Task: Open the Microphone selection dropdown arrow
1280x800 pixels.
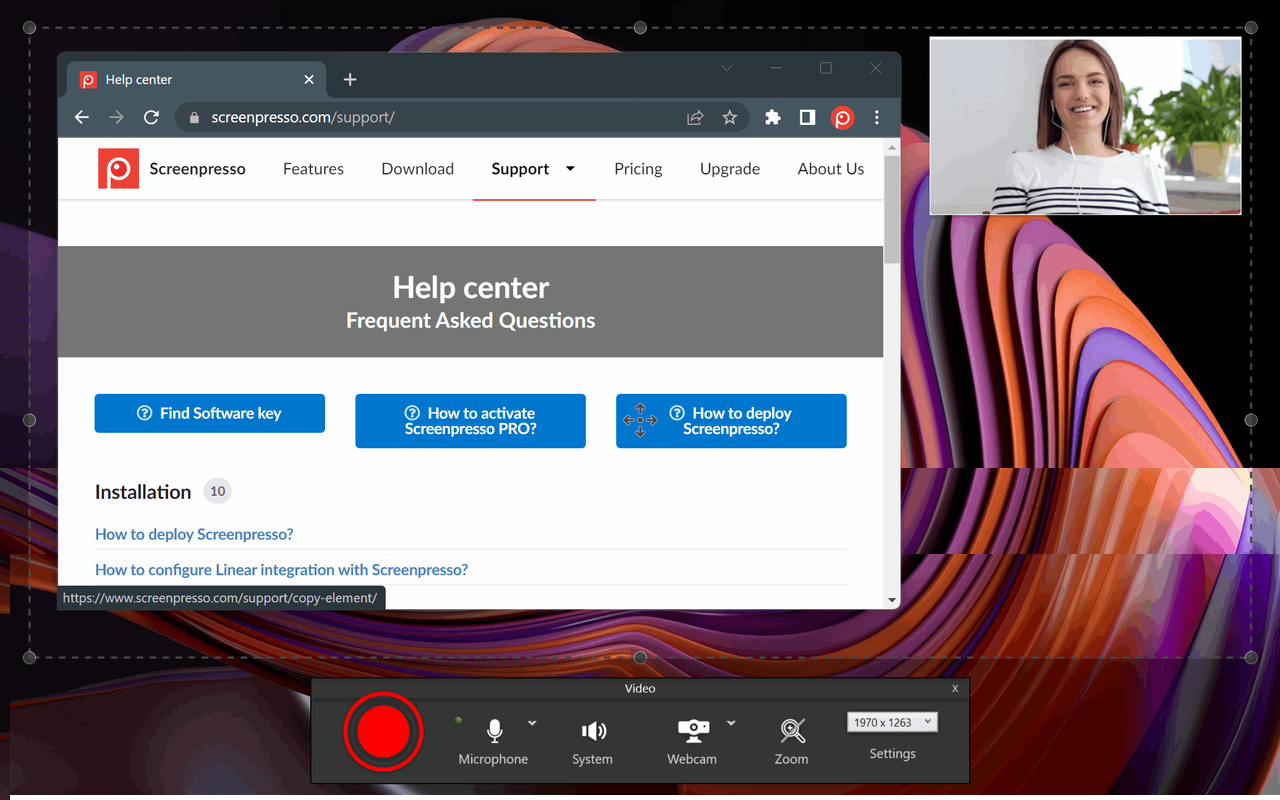Action: tap(531, 722)
